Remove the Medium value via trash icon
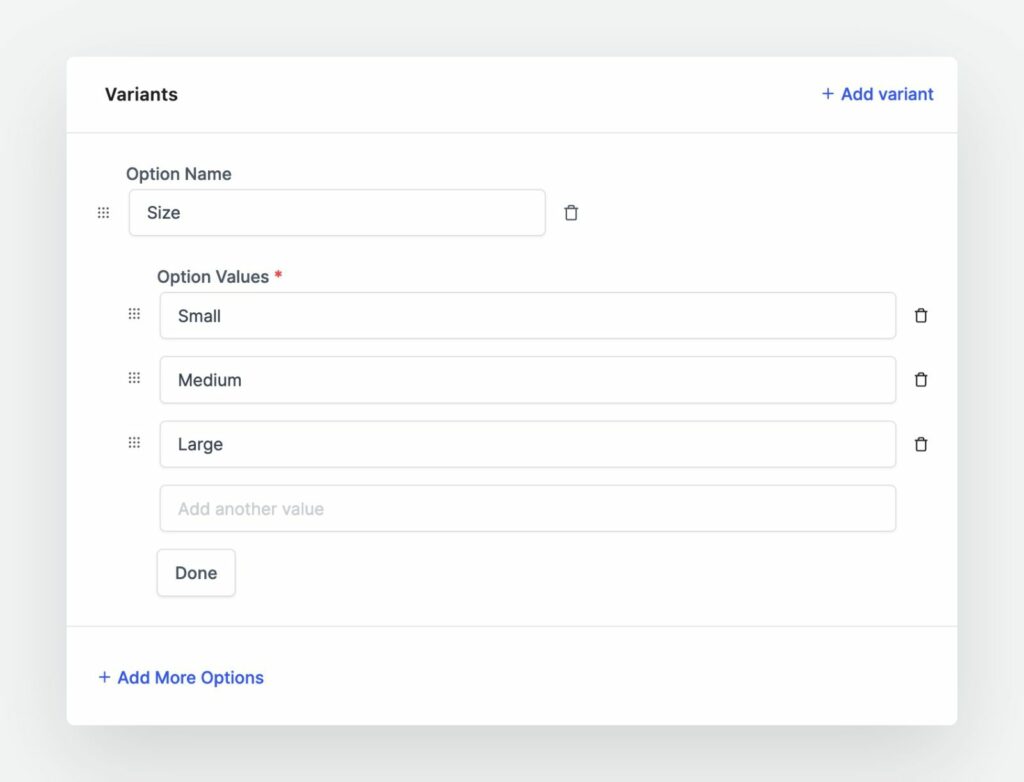 click(921, 380)
